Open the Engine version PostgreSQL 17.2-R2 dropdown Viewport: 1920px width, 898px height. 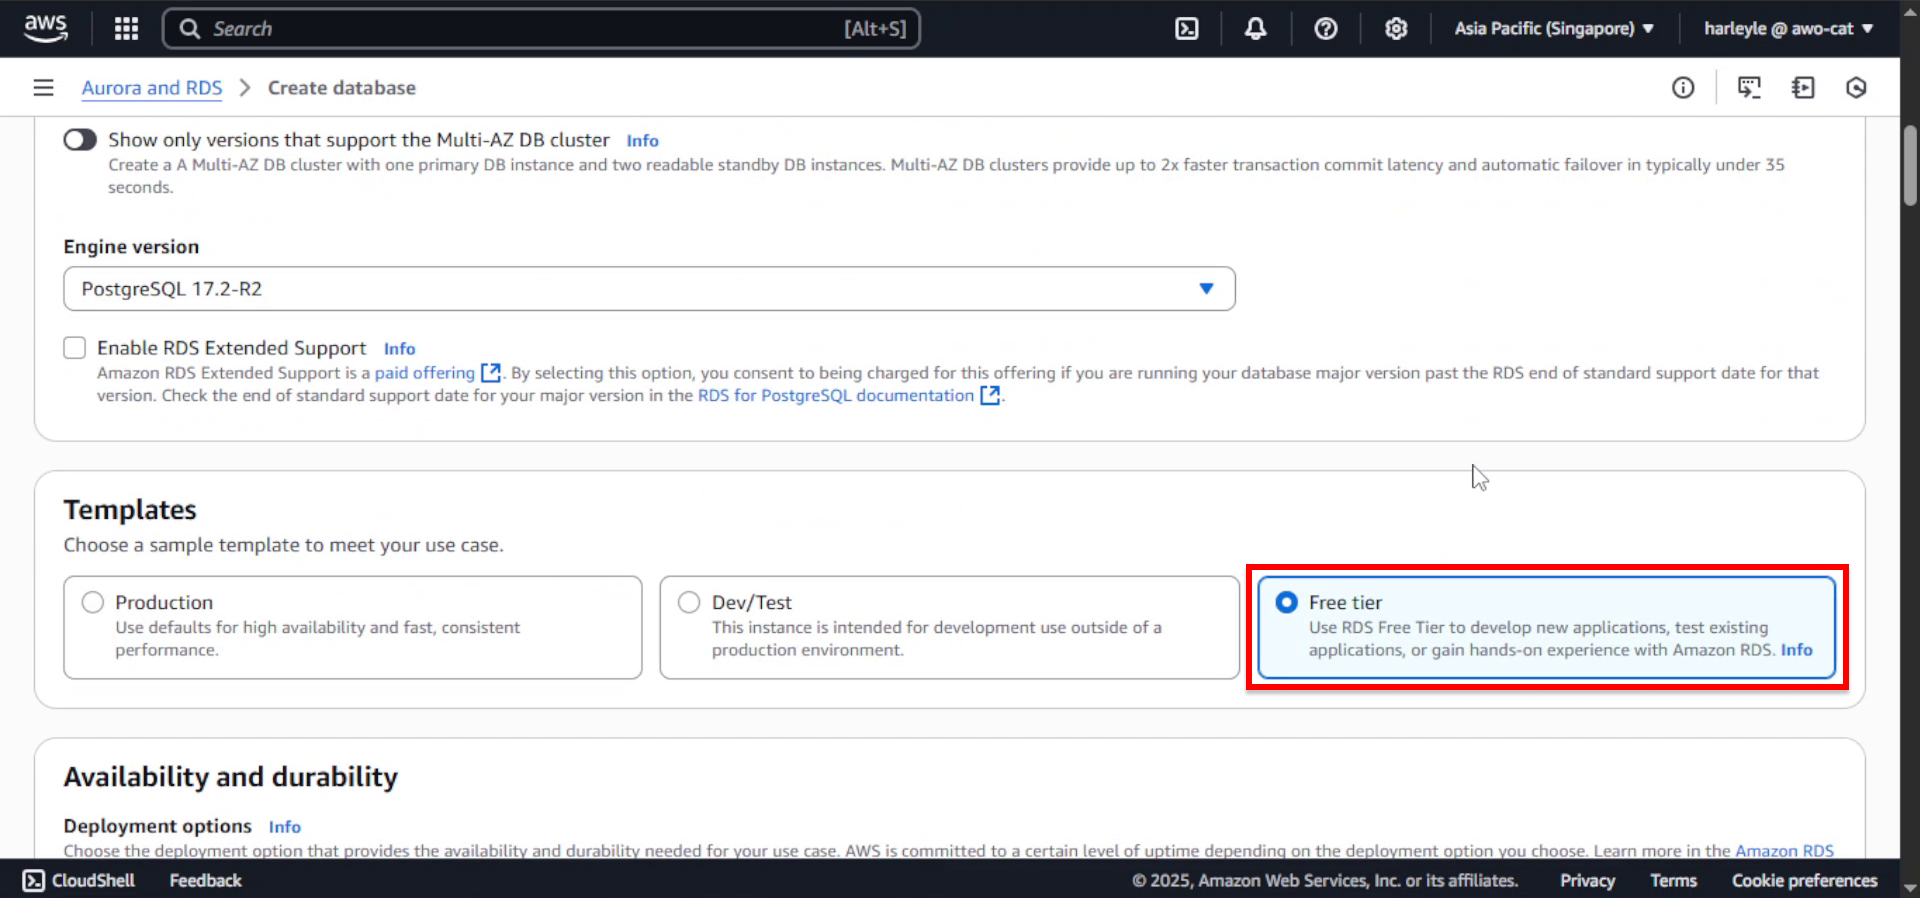point(649,289)
